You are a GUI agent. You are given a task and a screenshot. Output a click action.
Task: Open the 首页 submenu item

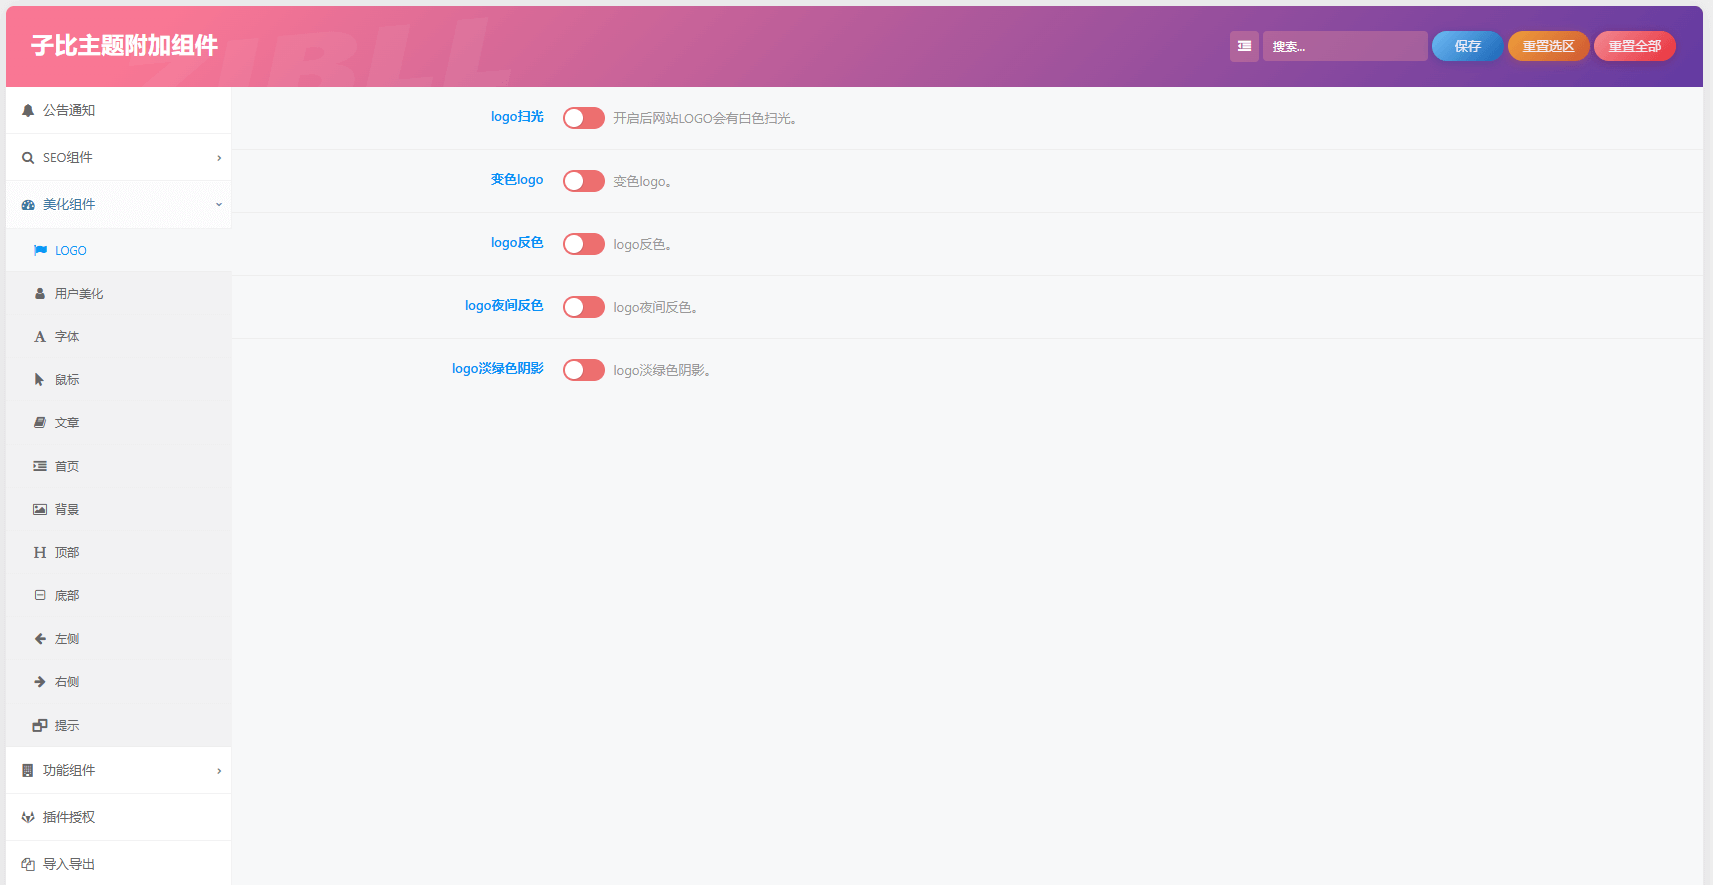[x=118, y=466]
